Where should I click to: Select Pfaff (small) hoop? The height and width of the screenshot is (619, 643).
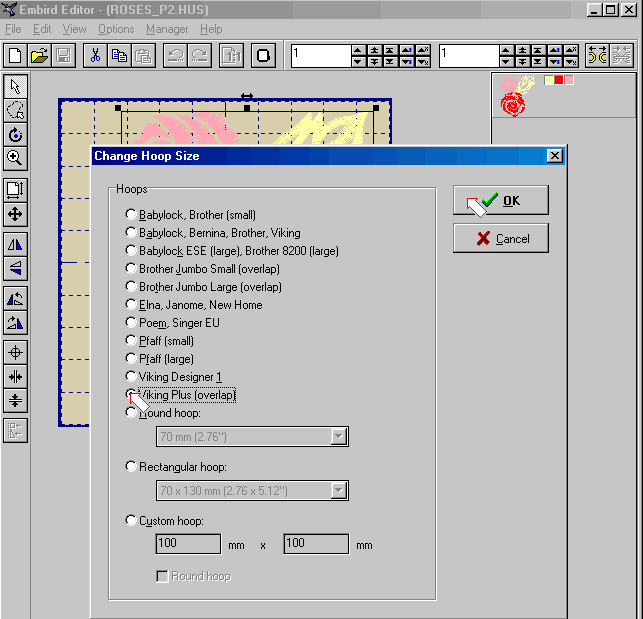click(x=160, y=341)
